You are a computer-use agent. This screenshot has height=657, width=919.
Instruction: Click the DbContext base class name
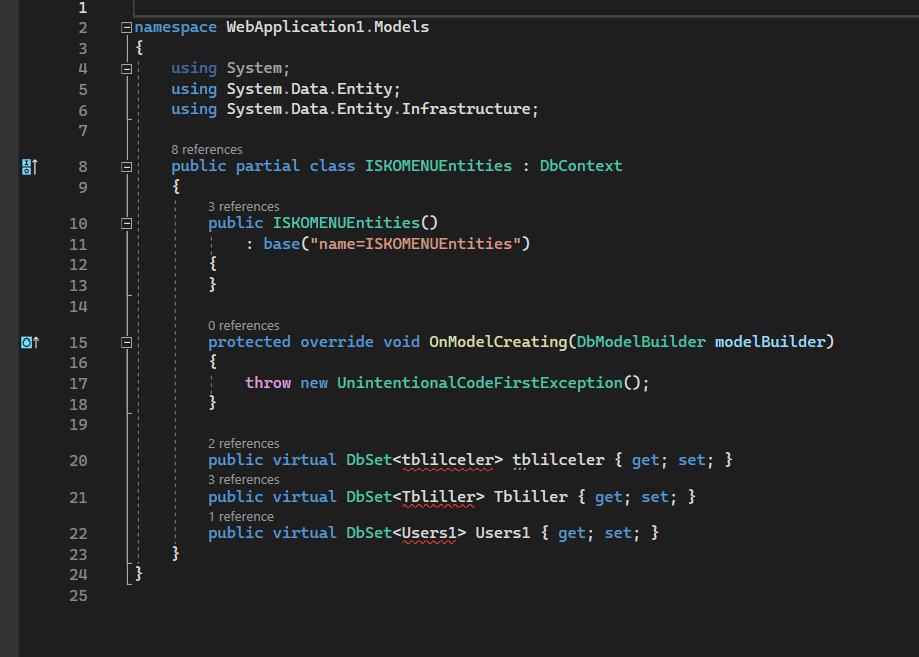point(581,166)
